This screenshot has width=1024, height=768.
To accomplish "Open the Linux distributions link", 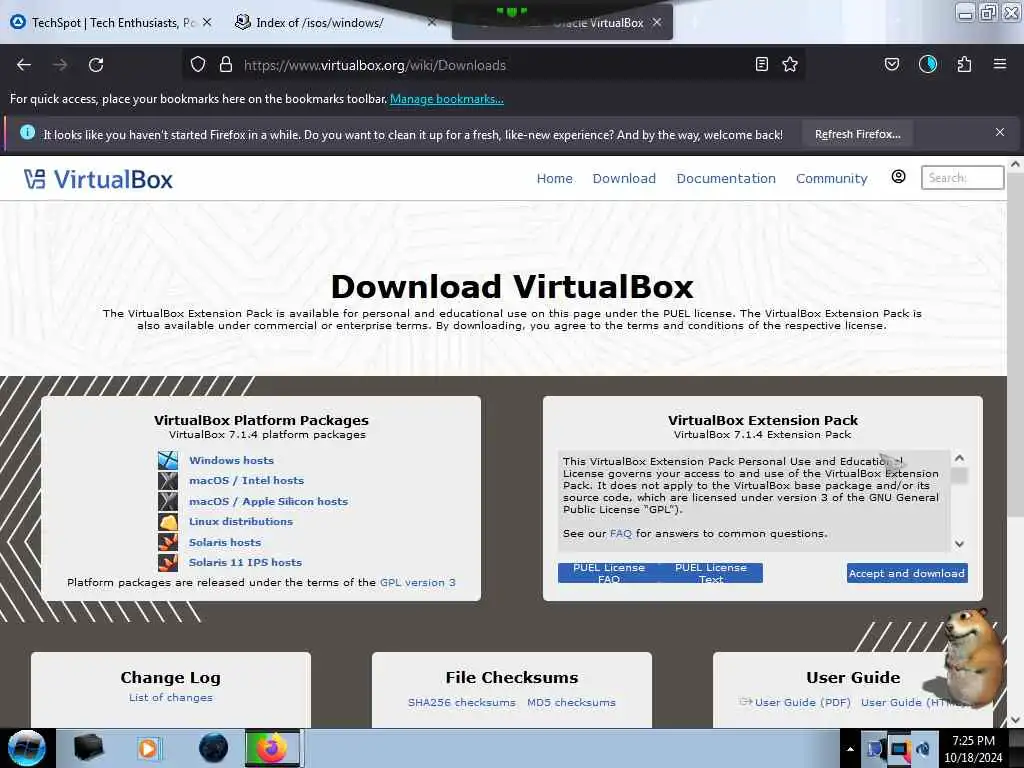I will pos(240,522).
